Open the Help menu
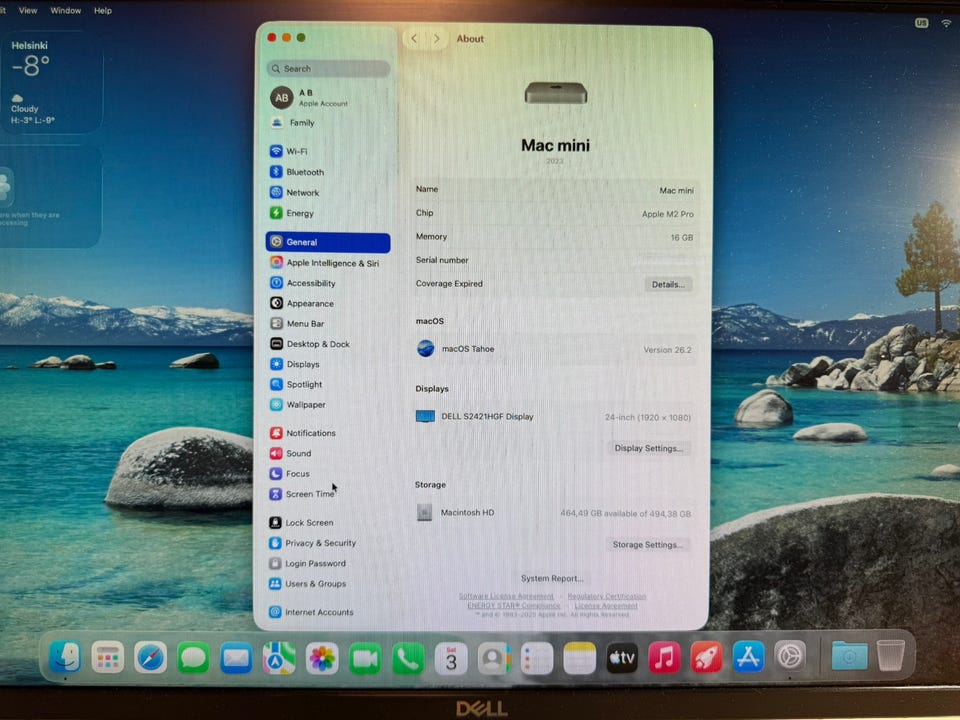 tap(103, 10)
